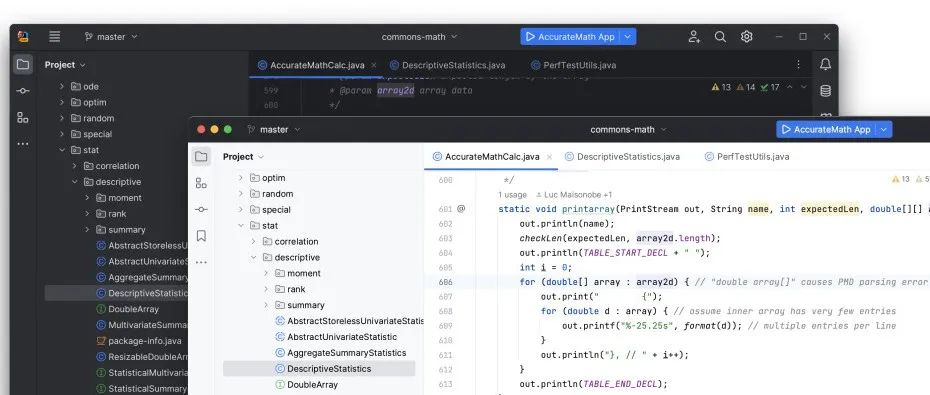Switch to DescriptiveStatistics.java tab in light window
Screen dimensions: 930x395
tap(622, 157)
